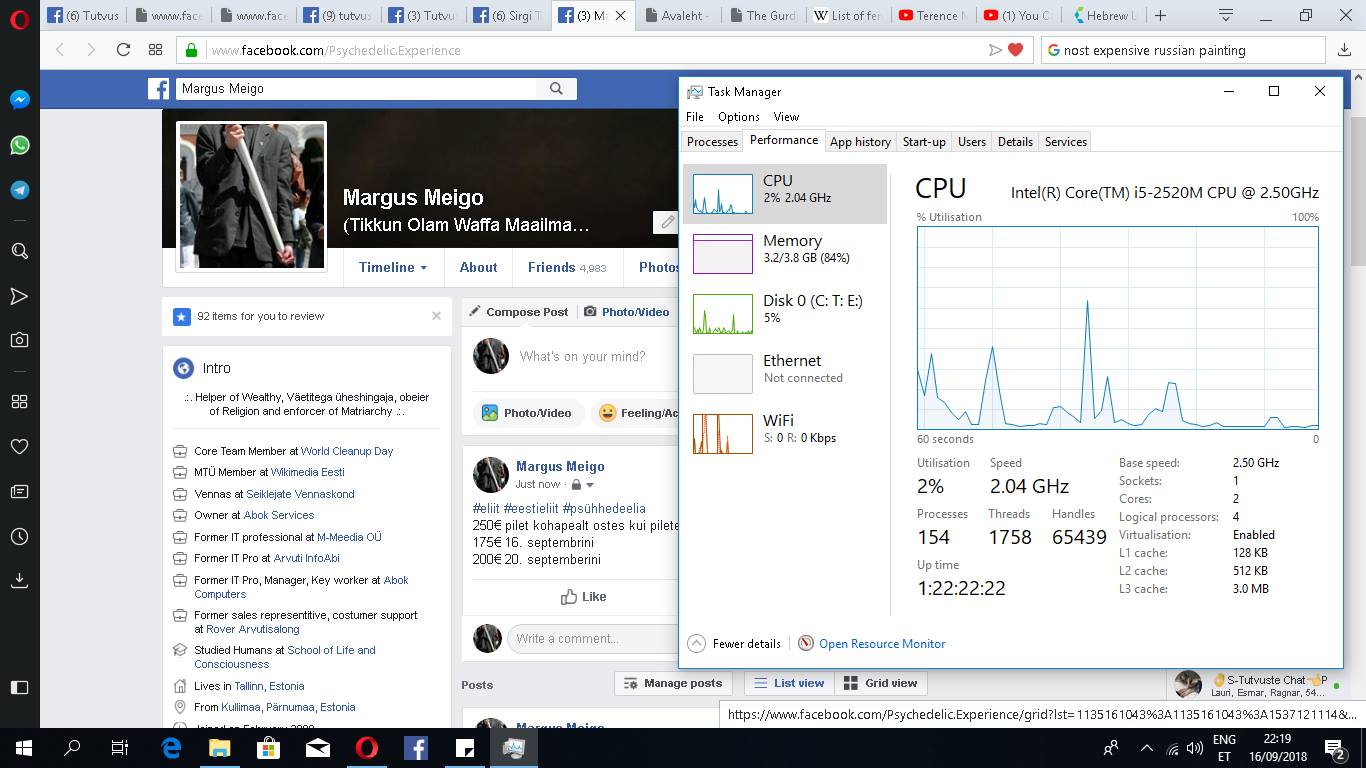Toggle Opera sidebar panel icon at bottom
The image size is (1366, 768).
tap(19, 687)
